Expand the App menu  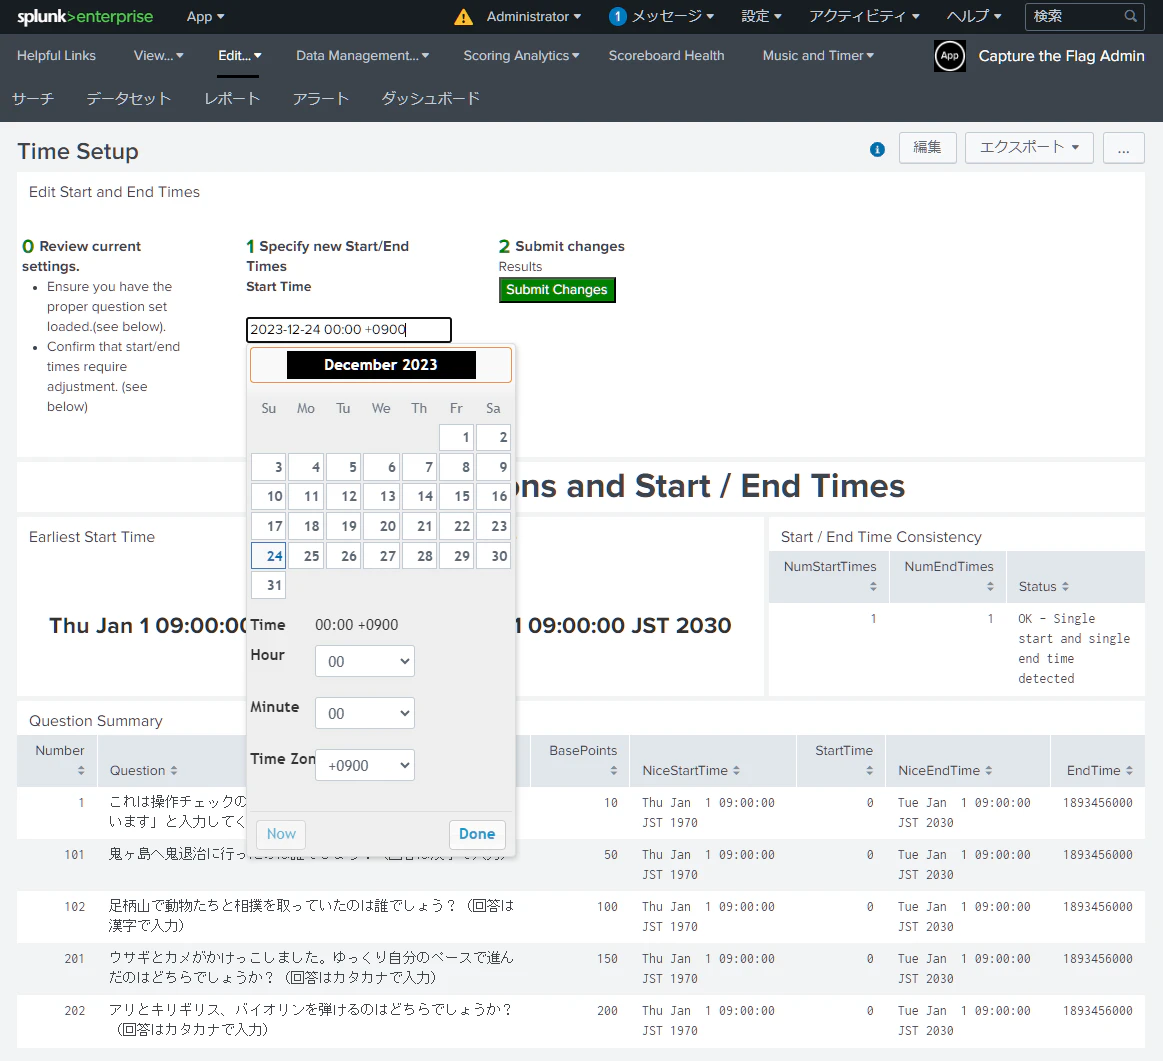(205, 16)
